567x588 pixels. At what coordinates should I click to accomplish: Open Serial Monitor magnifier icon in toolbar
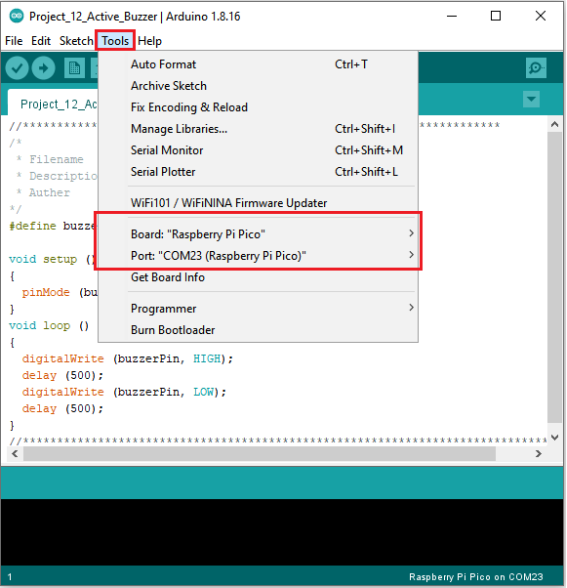(536, 68)
